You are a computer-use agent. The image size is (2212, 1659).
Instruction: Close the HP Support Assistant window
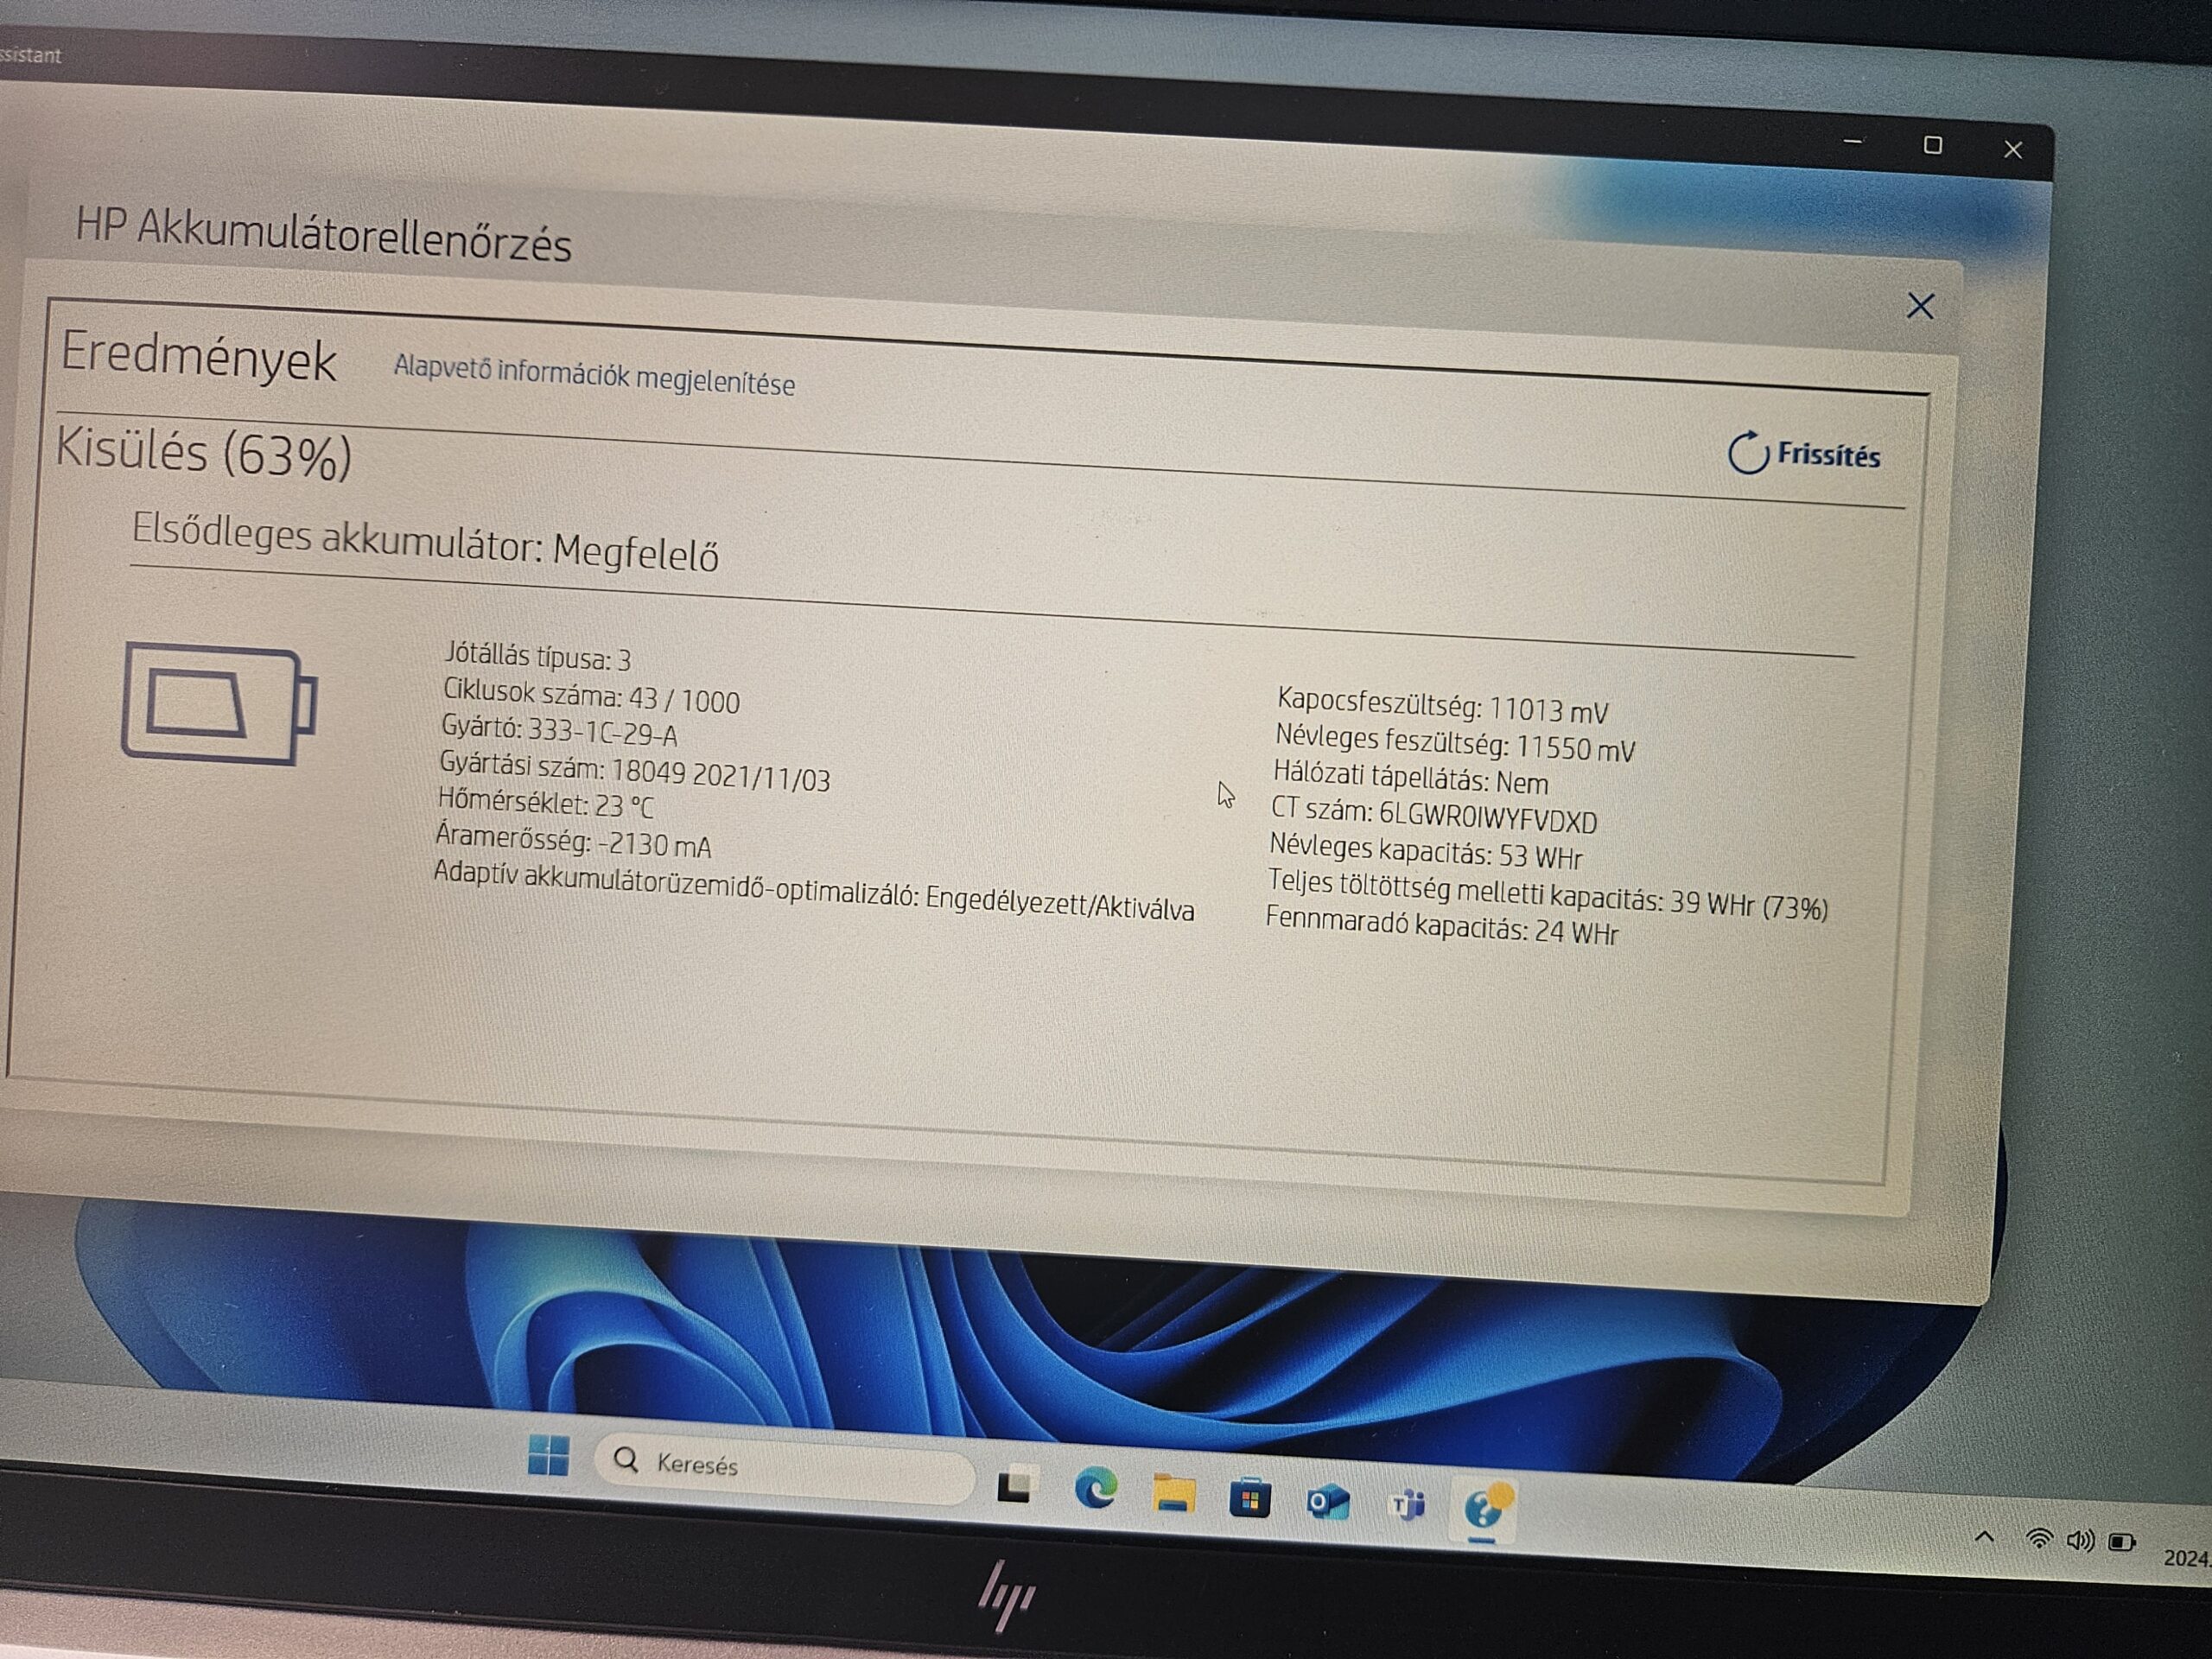tap(2013, 150)
